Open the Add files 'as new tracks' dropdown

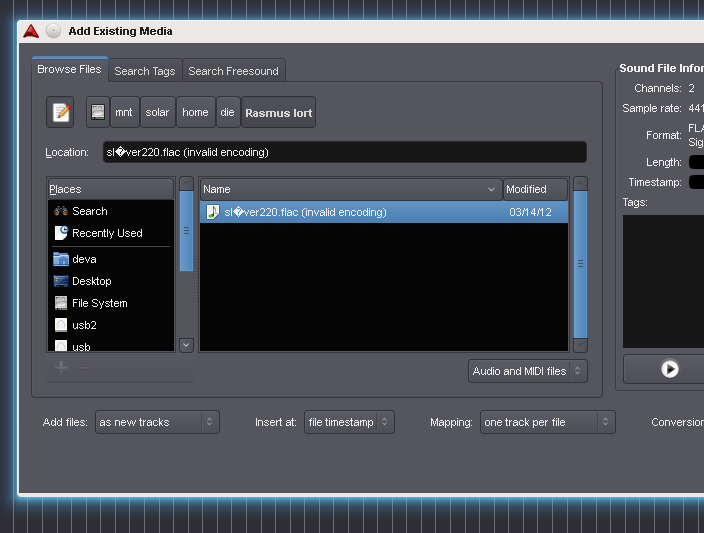point(157,422)
